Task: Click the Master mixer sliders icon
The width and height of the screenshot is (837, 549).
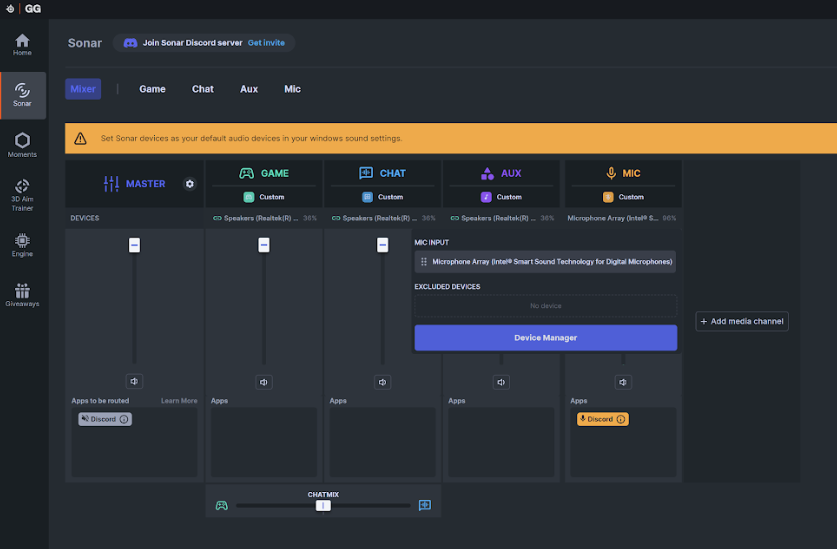Action: tap(111, 184)
